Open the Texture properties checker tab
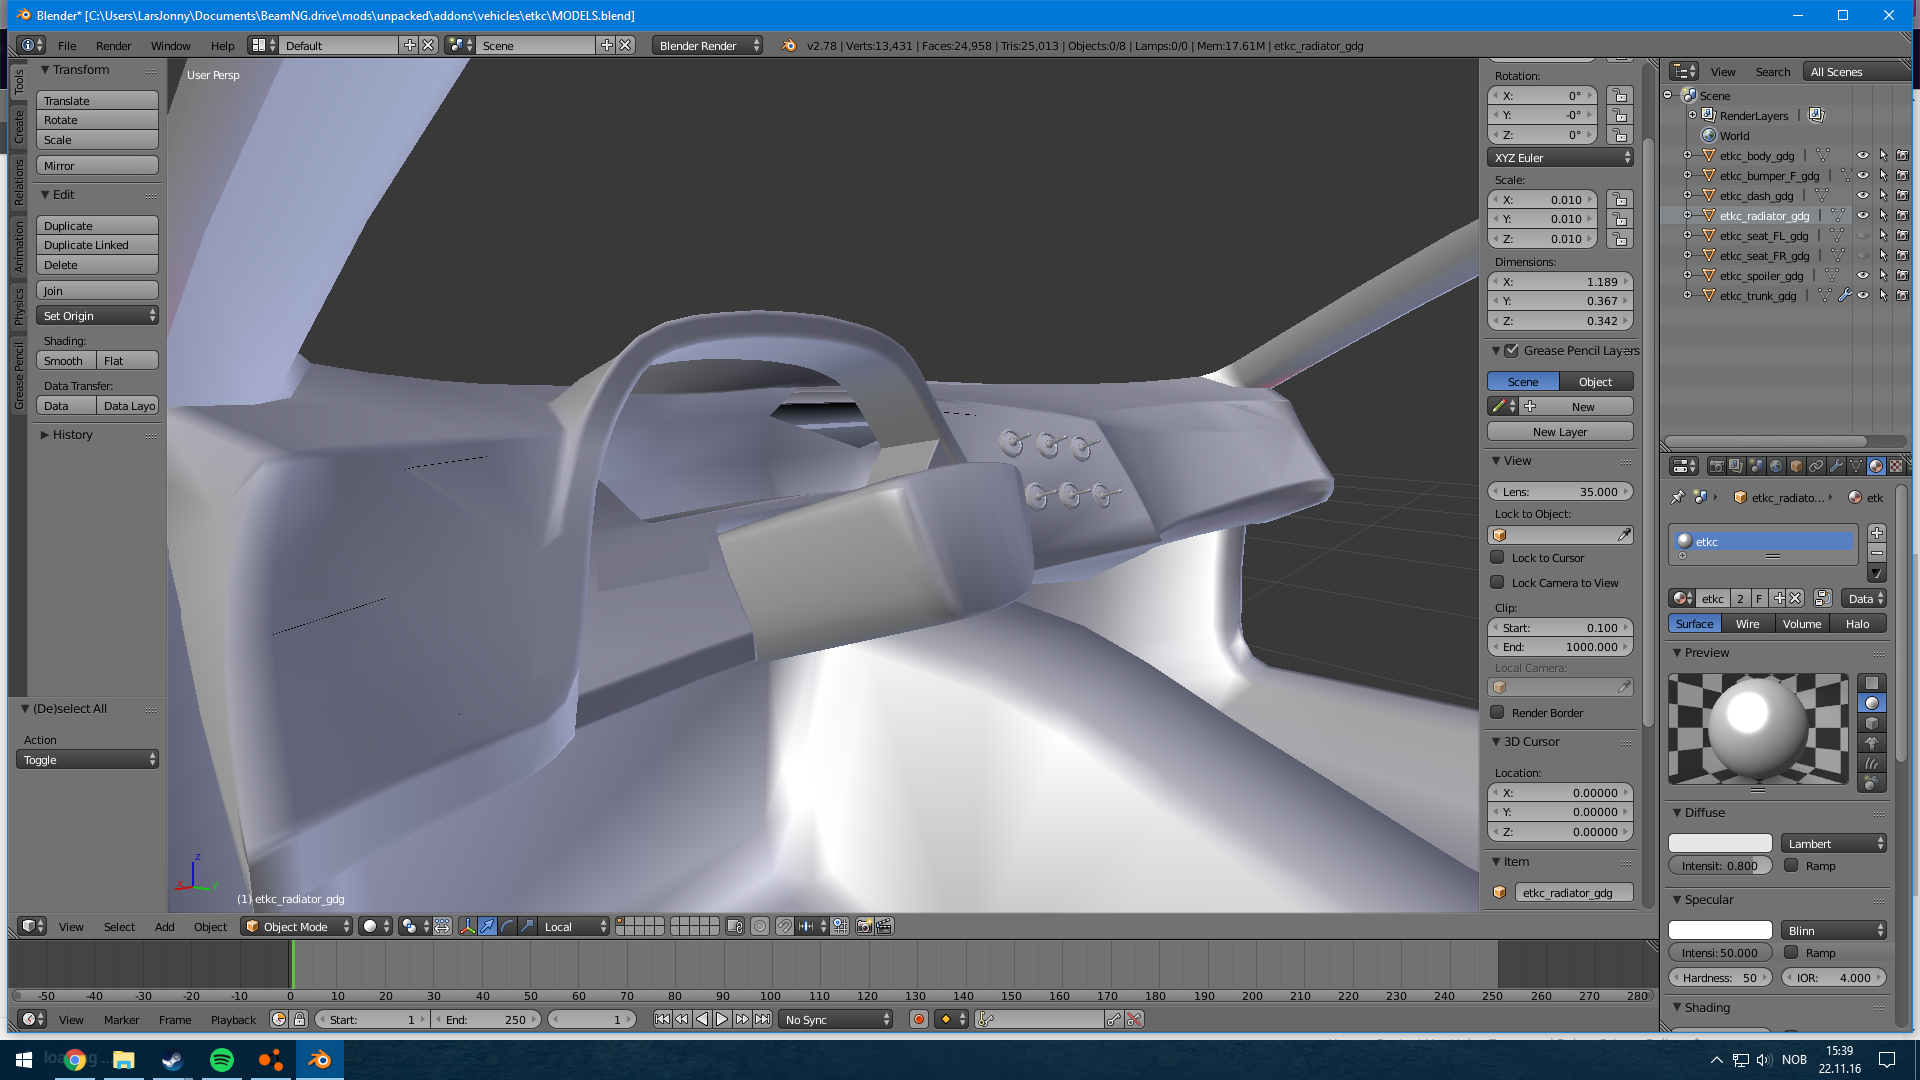Image resolution: width=1920 pixels, height=1080 pixels. pyautogui.click(x=1896, y=466)
